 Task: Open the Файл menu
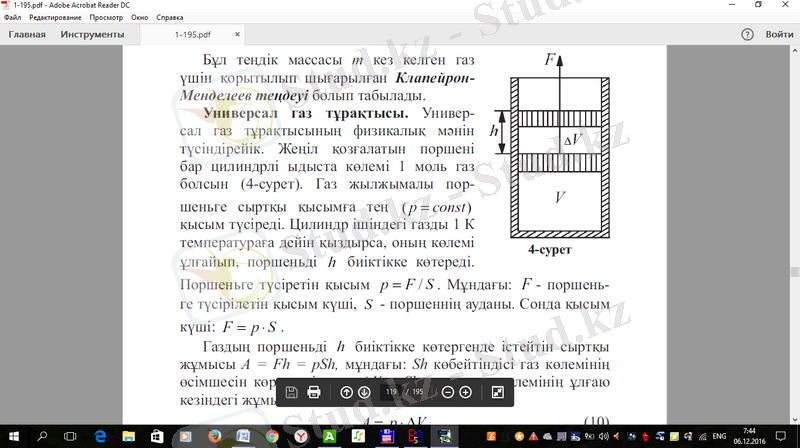12,17
